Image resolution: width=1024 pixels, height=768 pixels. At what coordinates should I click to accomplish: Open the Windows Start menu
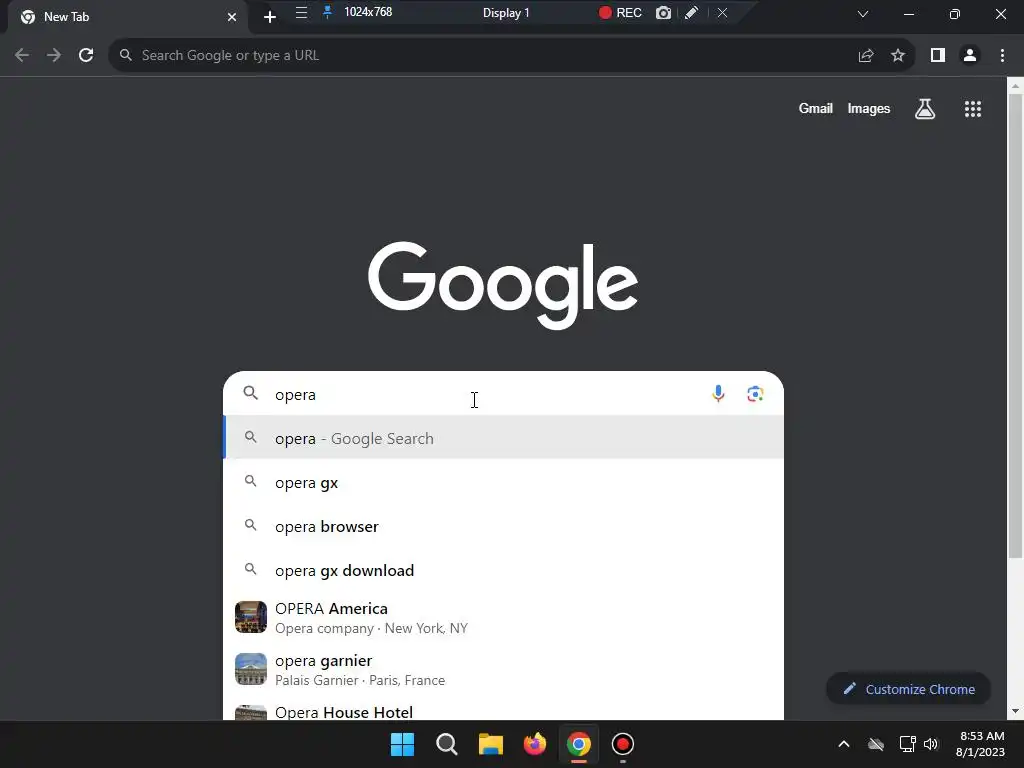402,744
